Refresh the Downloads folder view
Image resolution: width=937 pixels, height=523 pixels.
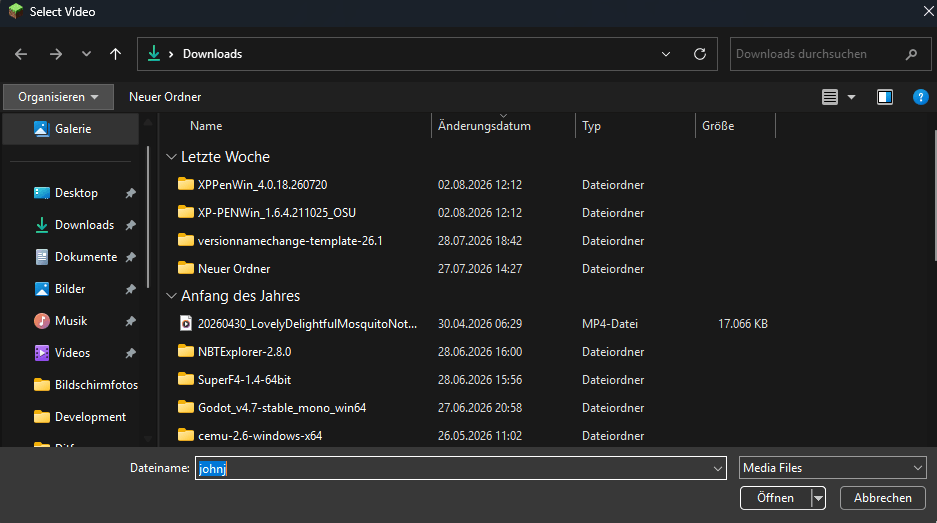700,54
